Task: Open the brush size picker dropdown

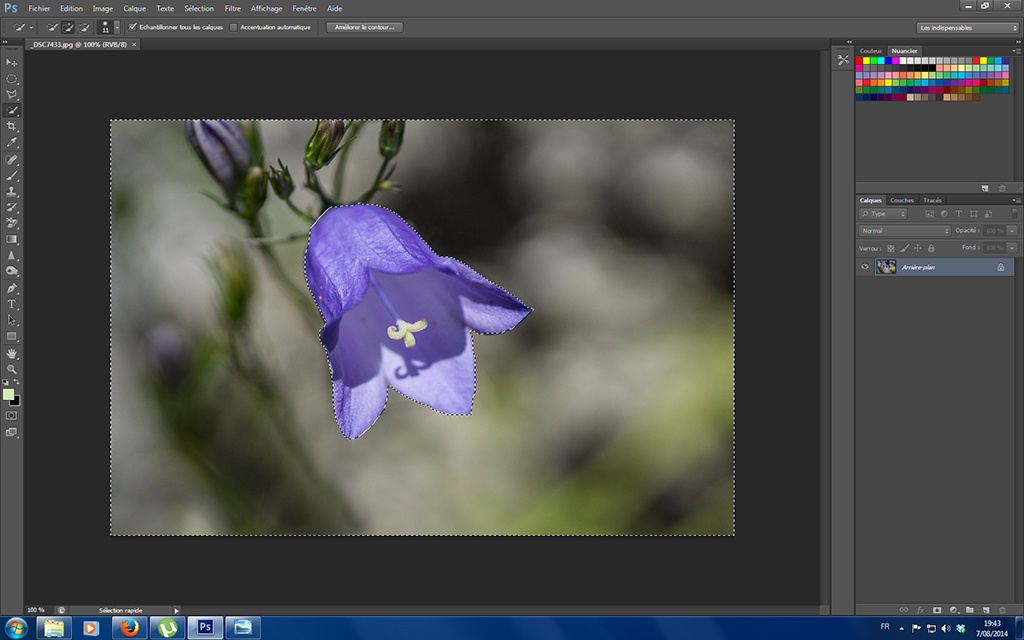Action: point(117,27)
